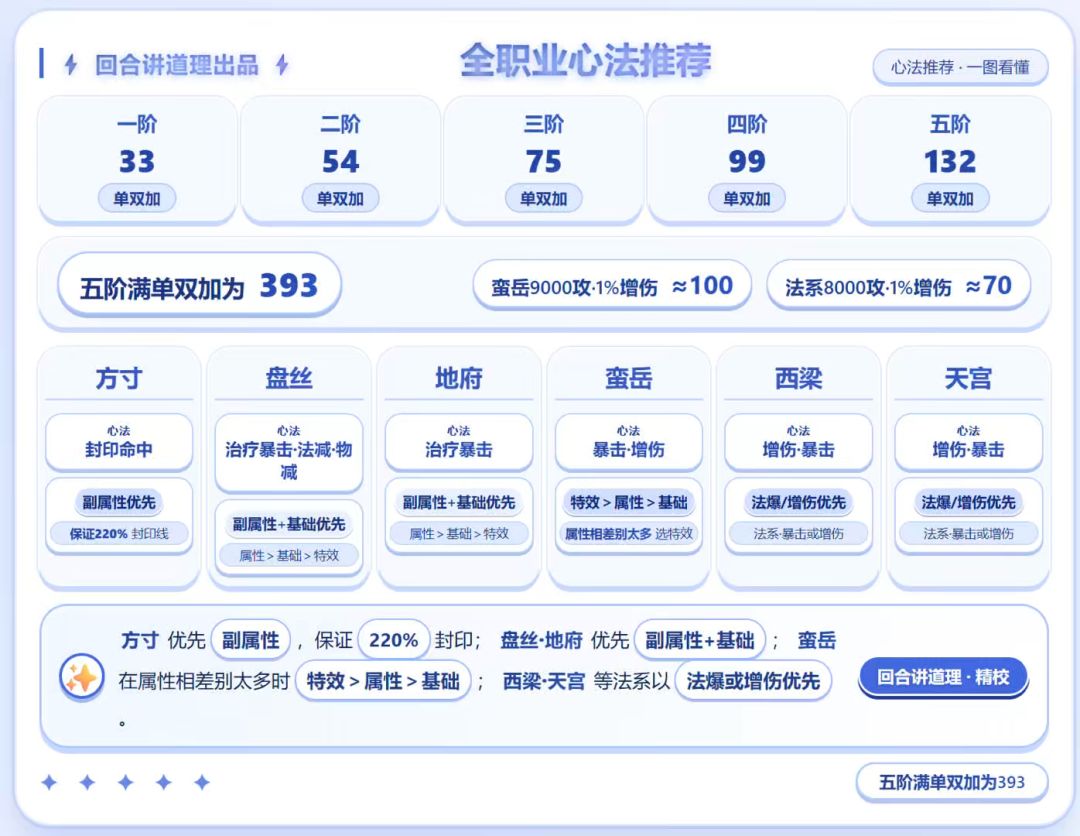Click 保证220% 封印线 label
This screenshot has height=836, width=1080.
(x=118, y=534)
